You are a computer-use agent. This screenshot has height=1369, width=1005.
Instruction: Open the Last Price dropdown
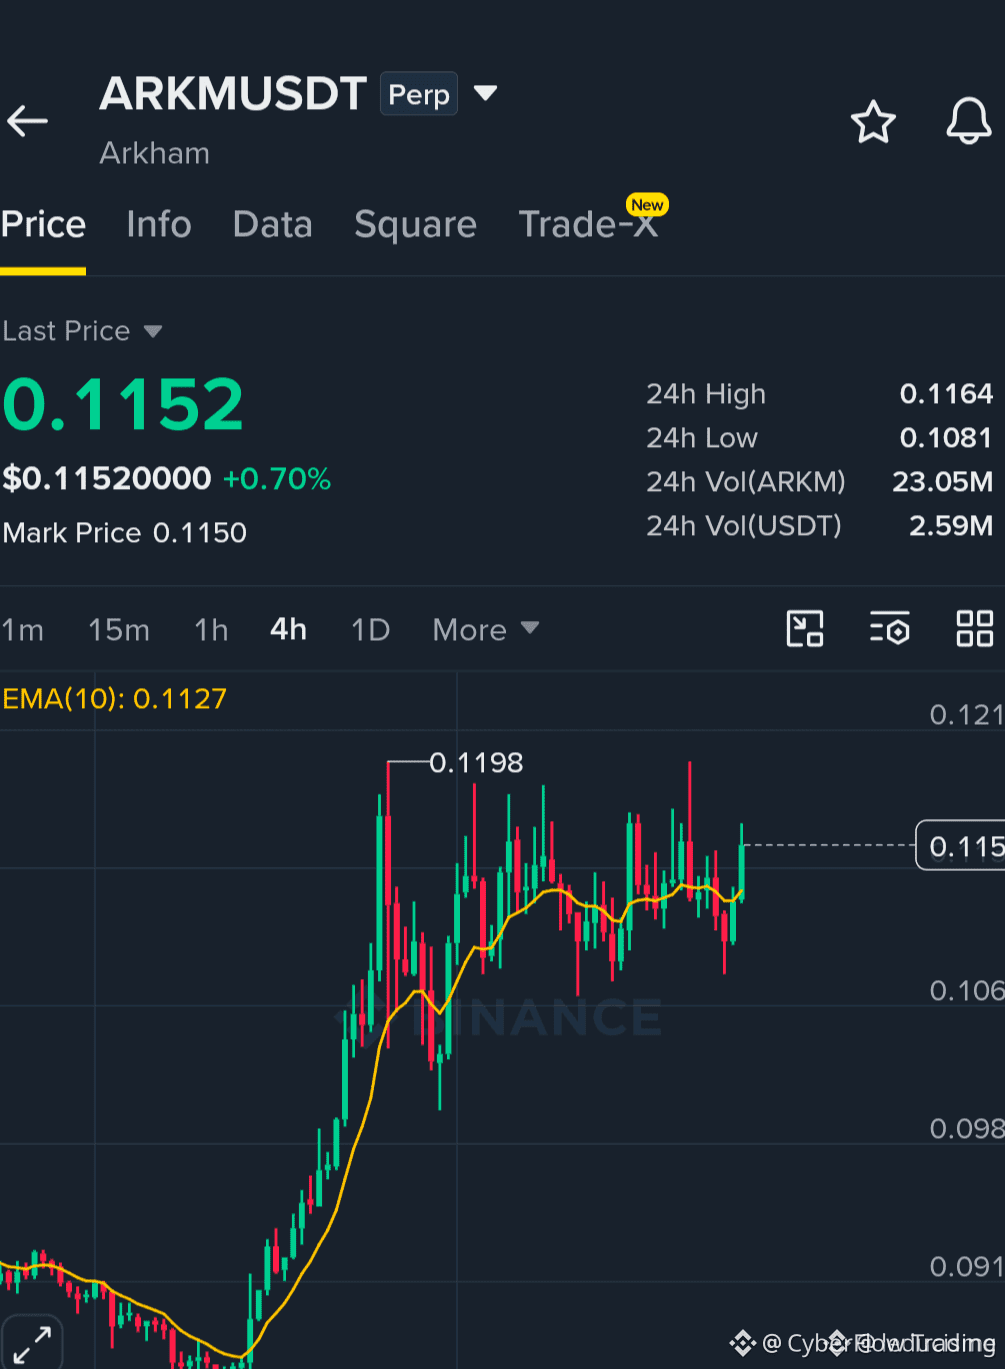(82, 331)
